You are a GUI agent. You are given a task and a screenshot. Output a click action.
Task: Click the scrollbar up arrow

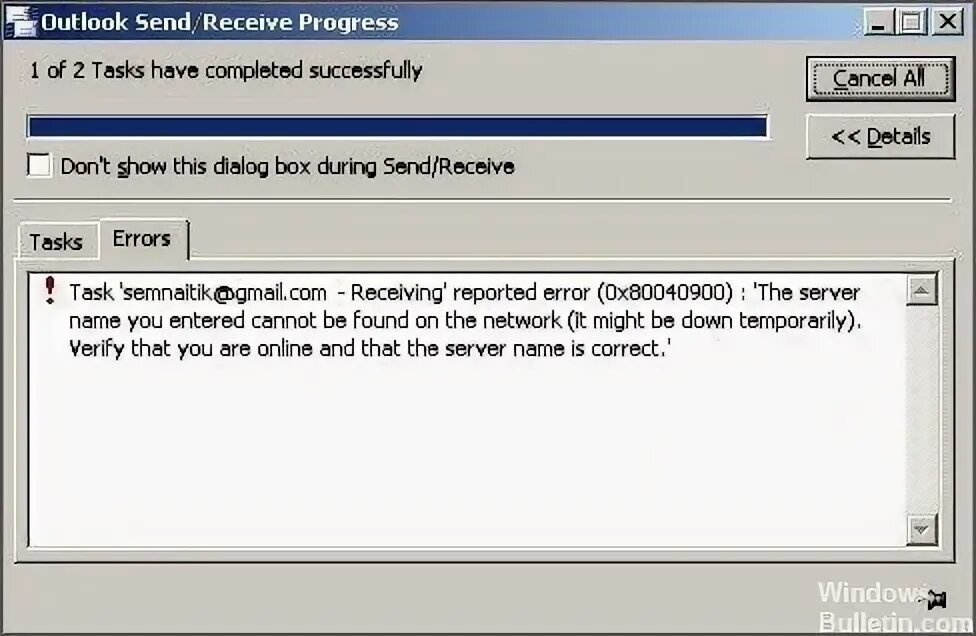[922, 290]
